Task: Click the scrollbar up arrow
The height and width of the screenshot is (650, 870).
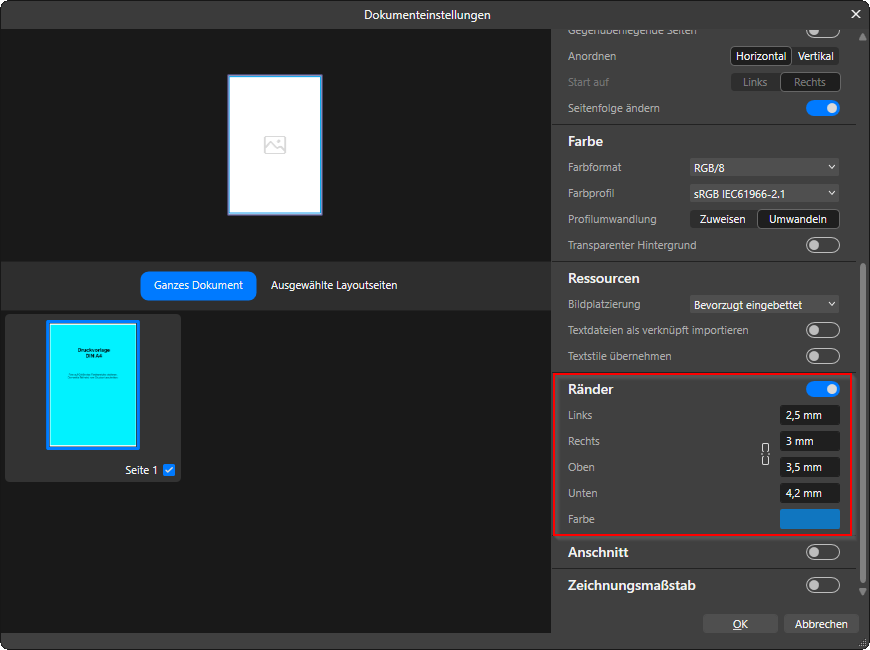Action: point(862,37)
